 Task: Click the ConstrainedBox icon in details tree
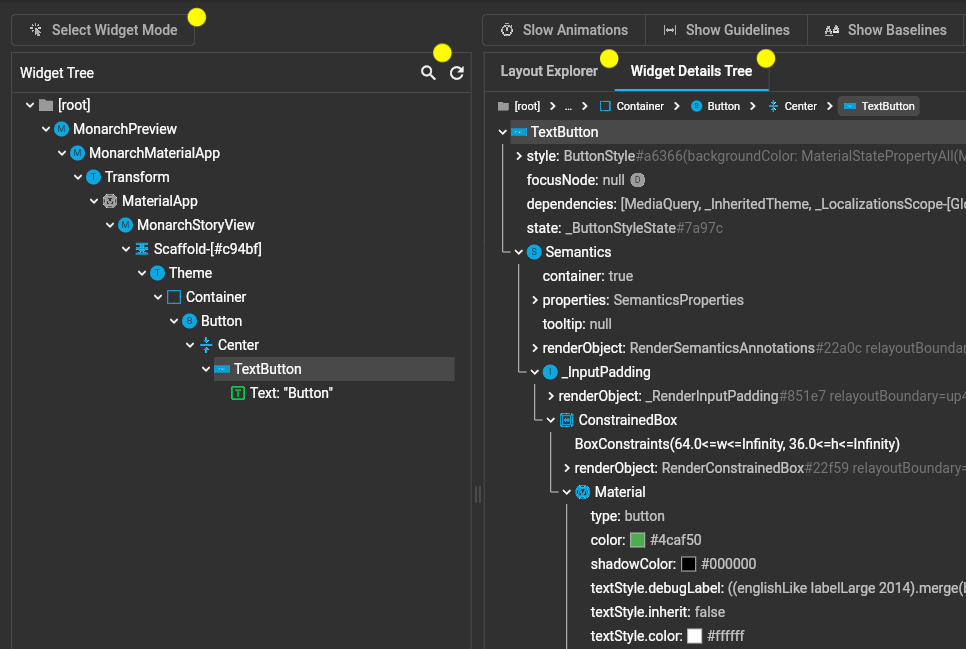(566, 420)
